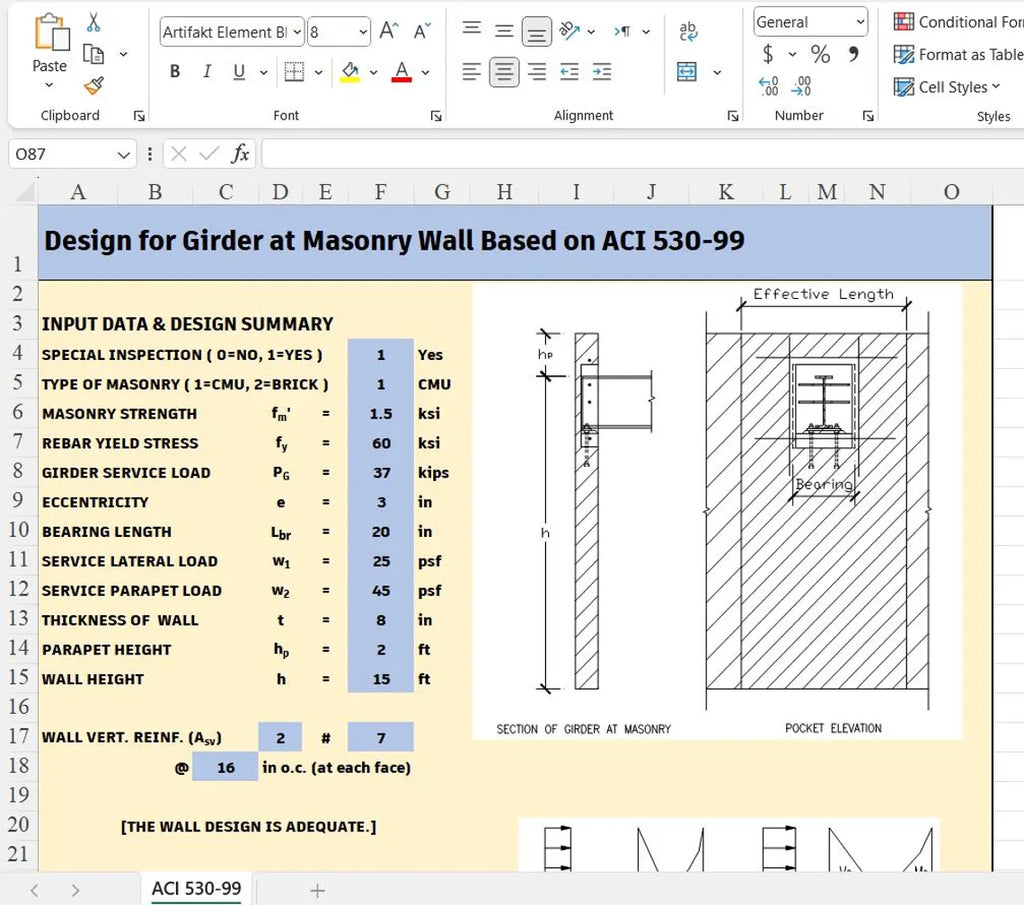
Task: Apply accounting dollar number format
Action: pos(768,54)
